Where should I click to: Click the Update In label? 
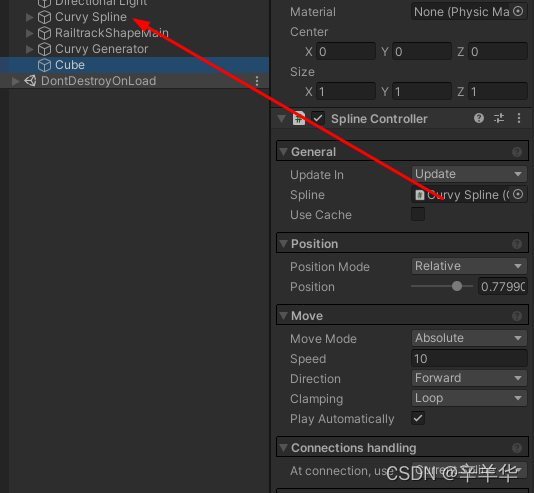click(317, 175)
